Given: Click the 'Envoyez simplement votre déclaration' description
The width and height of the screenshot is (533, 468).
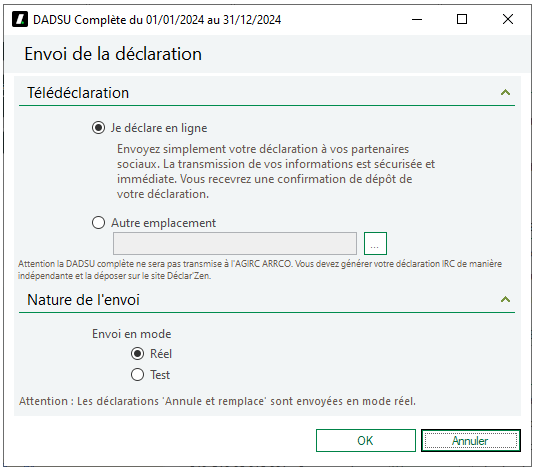Looking at the screenshot, I should tap(276, 171).
